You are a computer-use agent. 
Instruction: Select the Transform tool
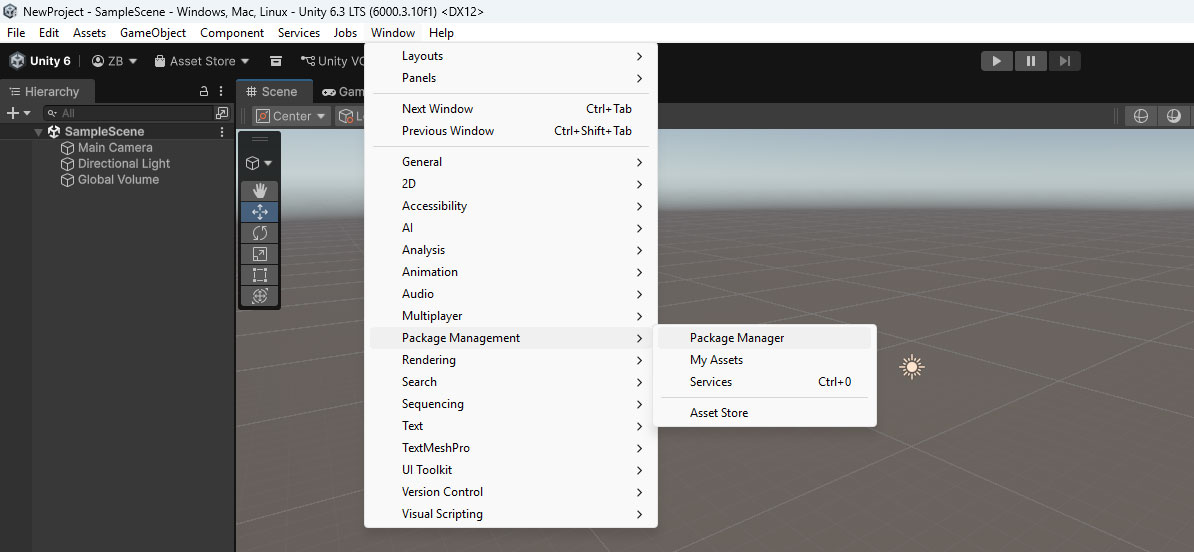(x=260, y=296)
